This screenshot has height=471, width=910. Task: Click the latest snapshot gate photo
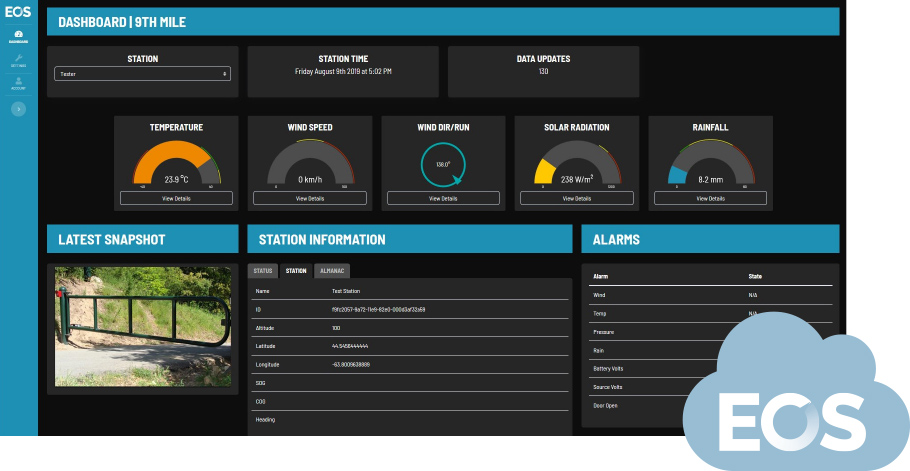pos(142,326)
